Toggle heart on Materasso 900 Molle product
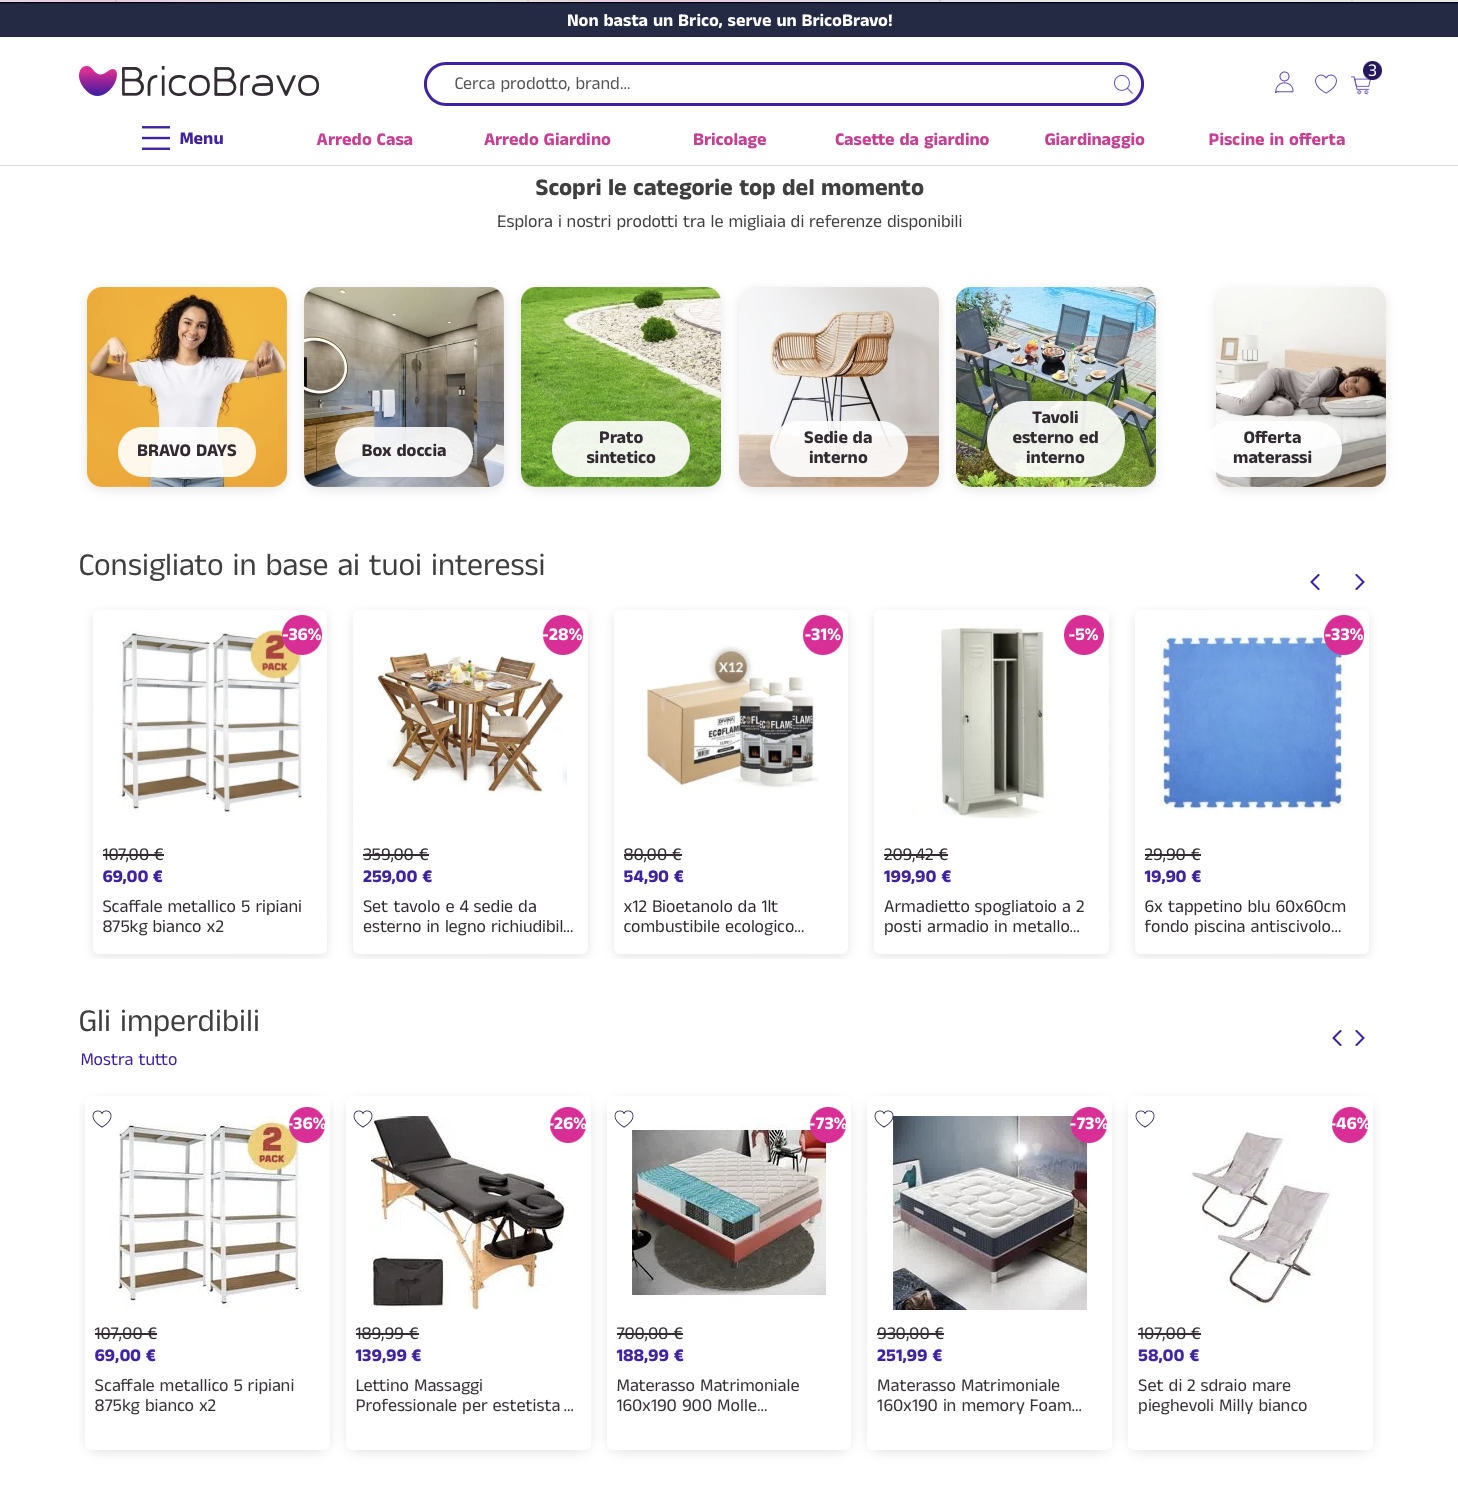The height and width of the screenshot is (1496, 1458). point(624,1119)
